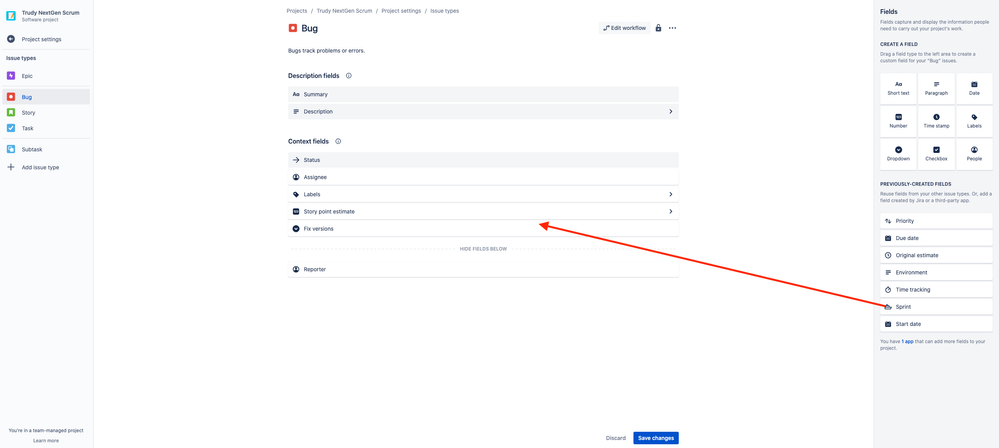This screenshot has width=999, height=448.
Task: Choose the Dropdown field type
Action: pyautogui.click(x=898, y=155)
